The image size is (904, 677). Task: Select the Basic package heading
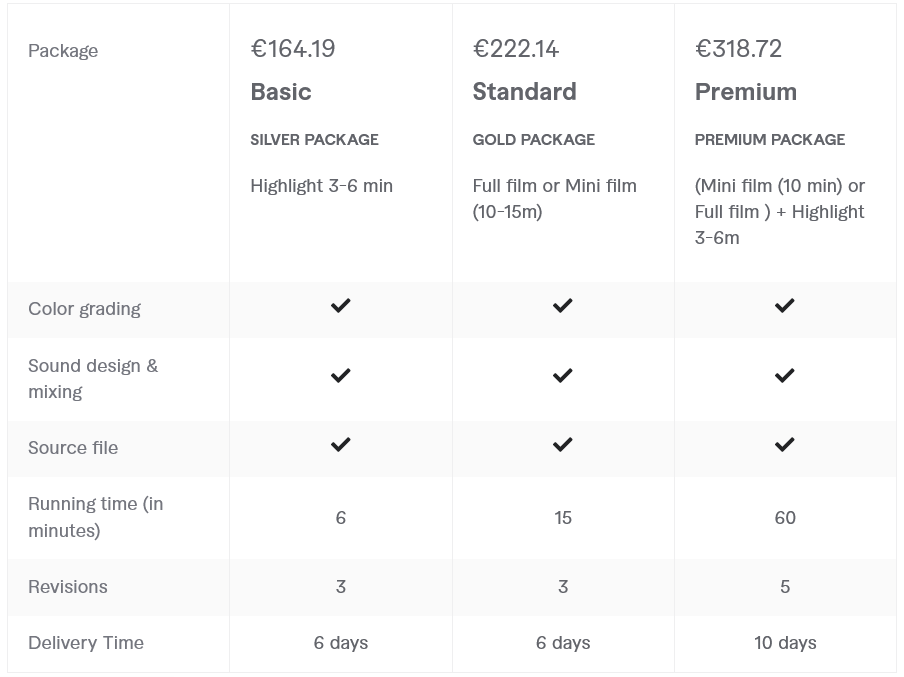[x=281, y=92]
